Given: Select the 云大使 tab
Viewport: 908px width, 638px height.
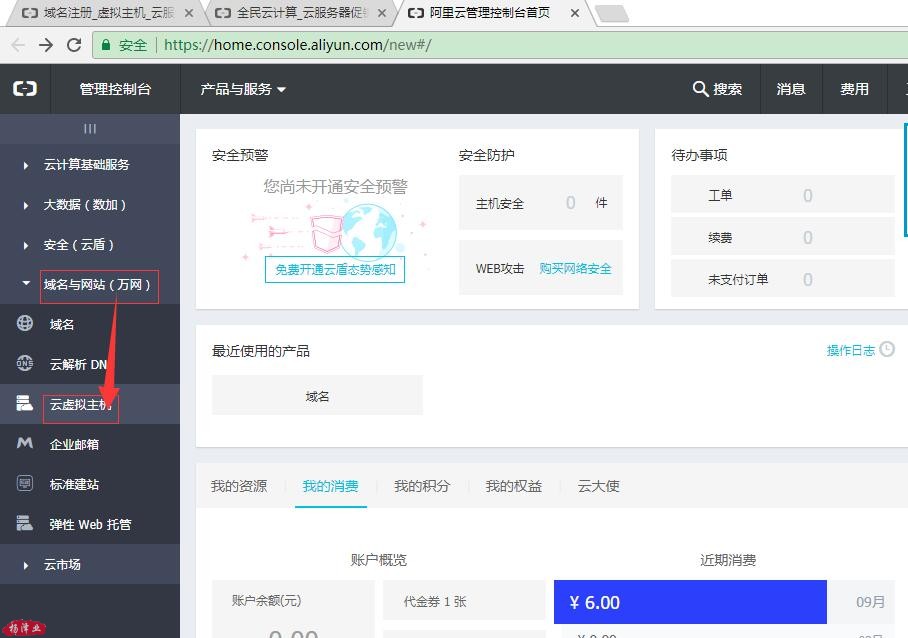Looking at the screenshot, I should 598,486.
